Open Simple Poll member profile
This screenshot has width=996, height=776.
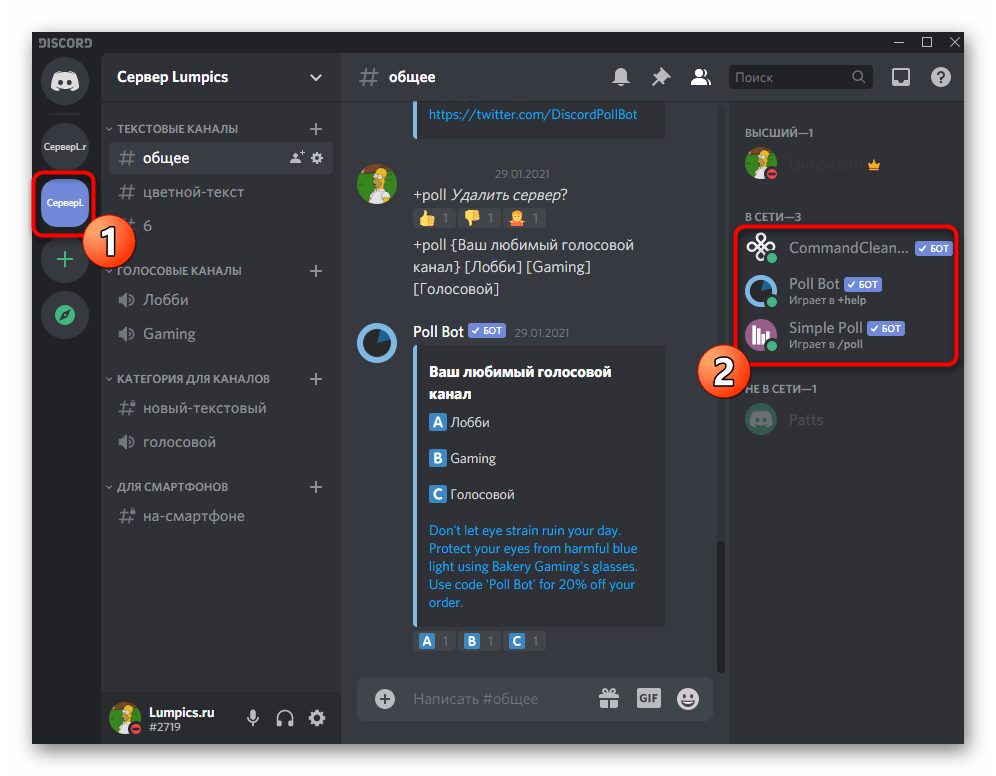847,335
